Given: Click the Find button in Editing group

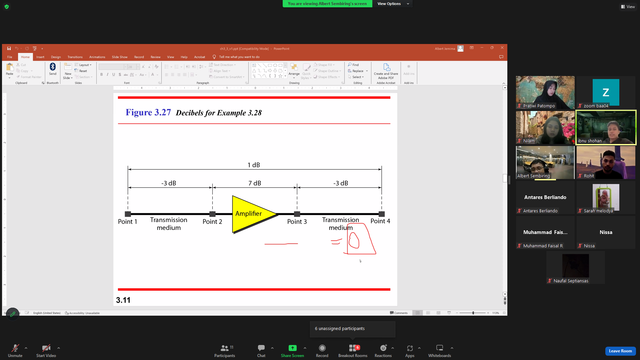Looking at the screenshot, I should (353, 65).
